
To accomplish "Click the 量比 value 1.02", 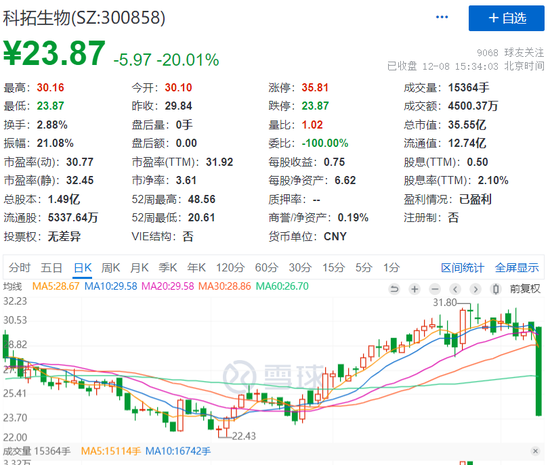I will tap(312, 124).
